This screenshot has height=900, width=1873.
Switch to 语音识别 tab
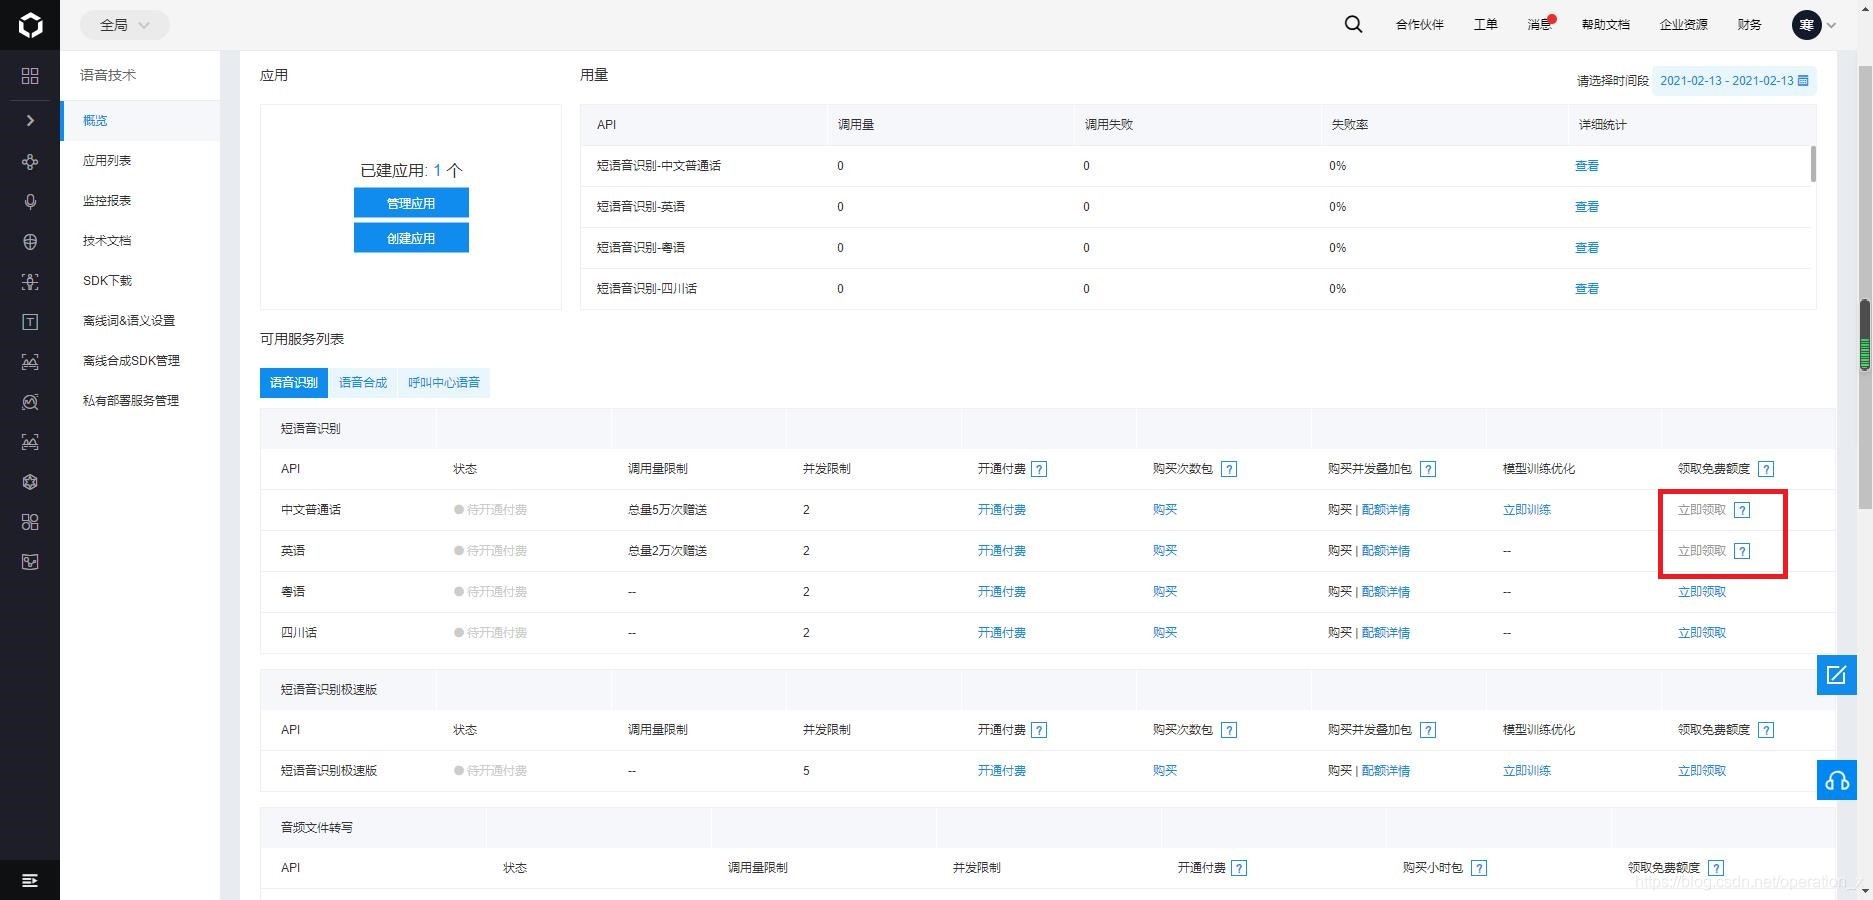pos(294,382)
